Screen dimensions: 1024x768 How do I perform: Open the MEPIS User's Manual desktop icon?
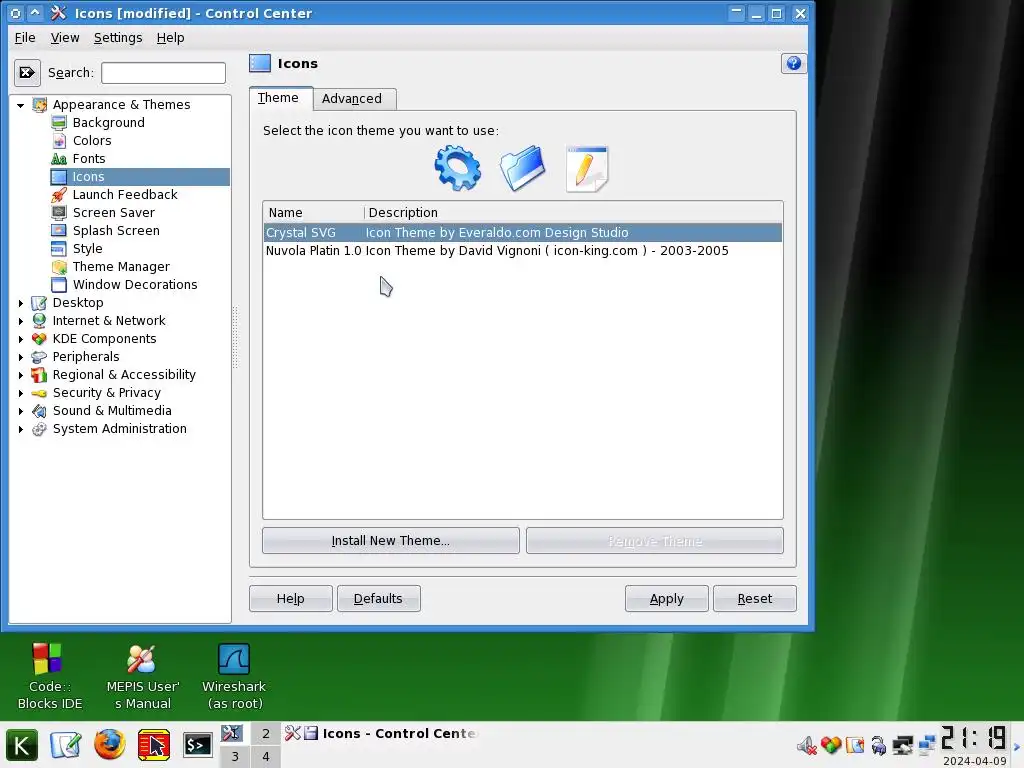(142, 677)
